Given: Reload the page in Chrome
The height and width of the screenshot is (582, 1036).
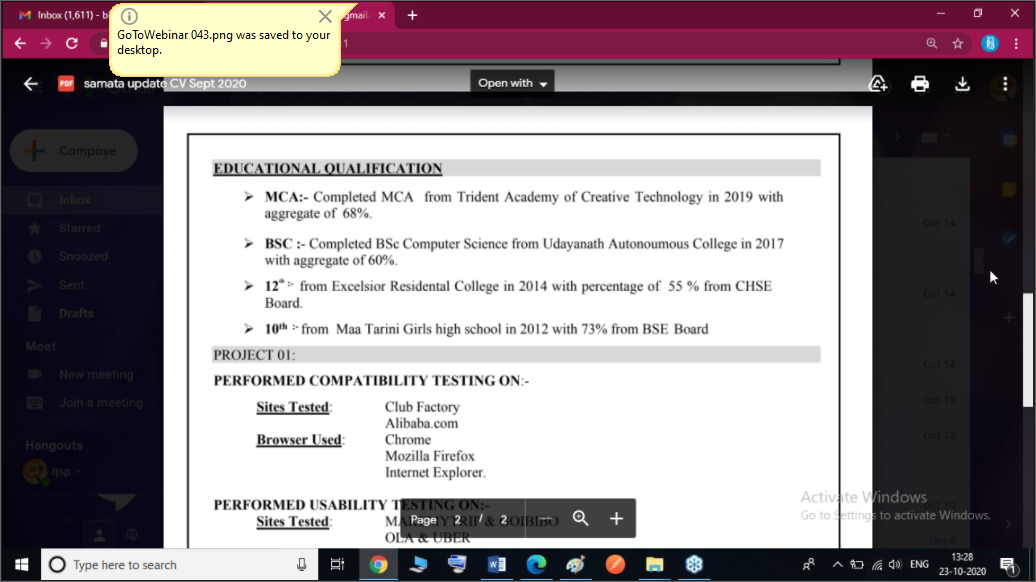Looking at the screenshot, I should (72, 44).
